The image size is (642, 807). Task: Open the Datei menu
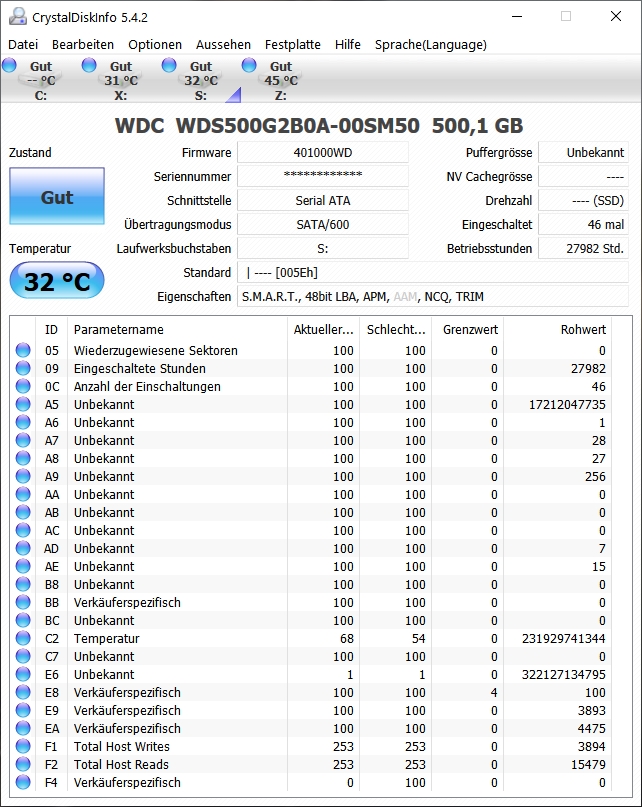tap(23, 45)
